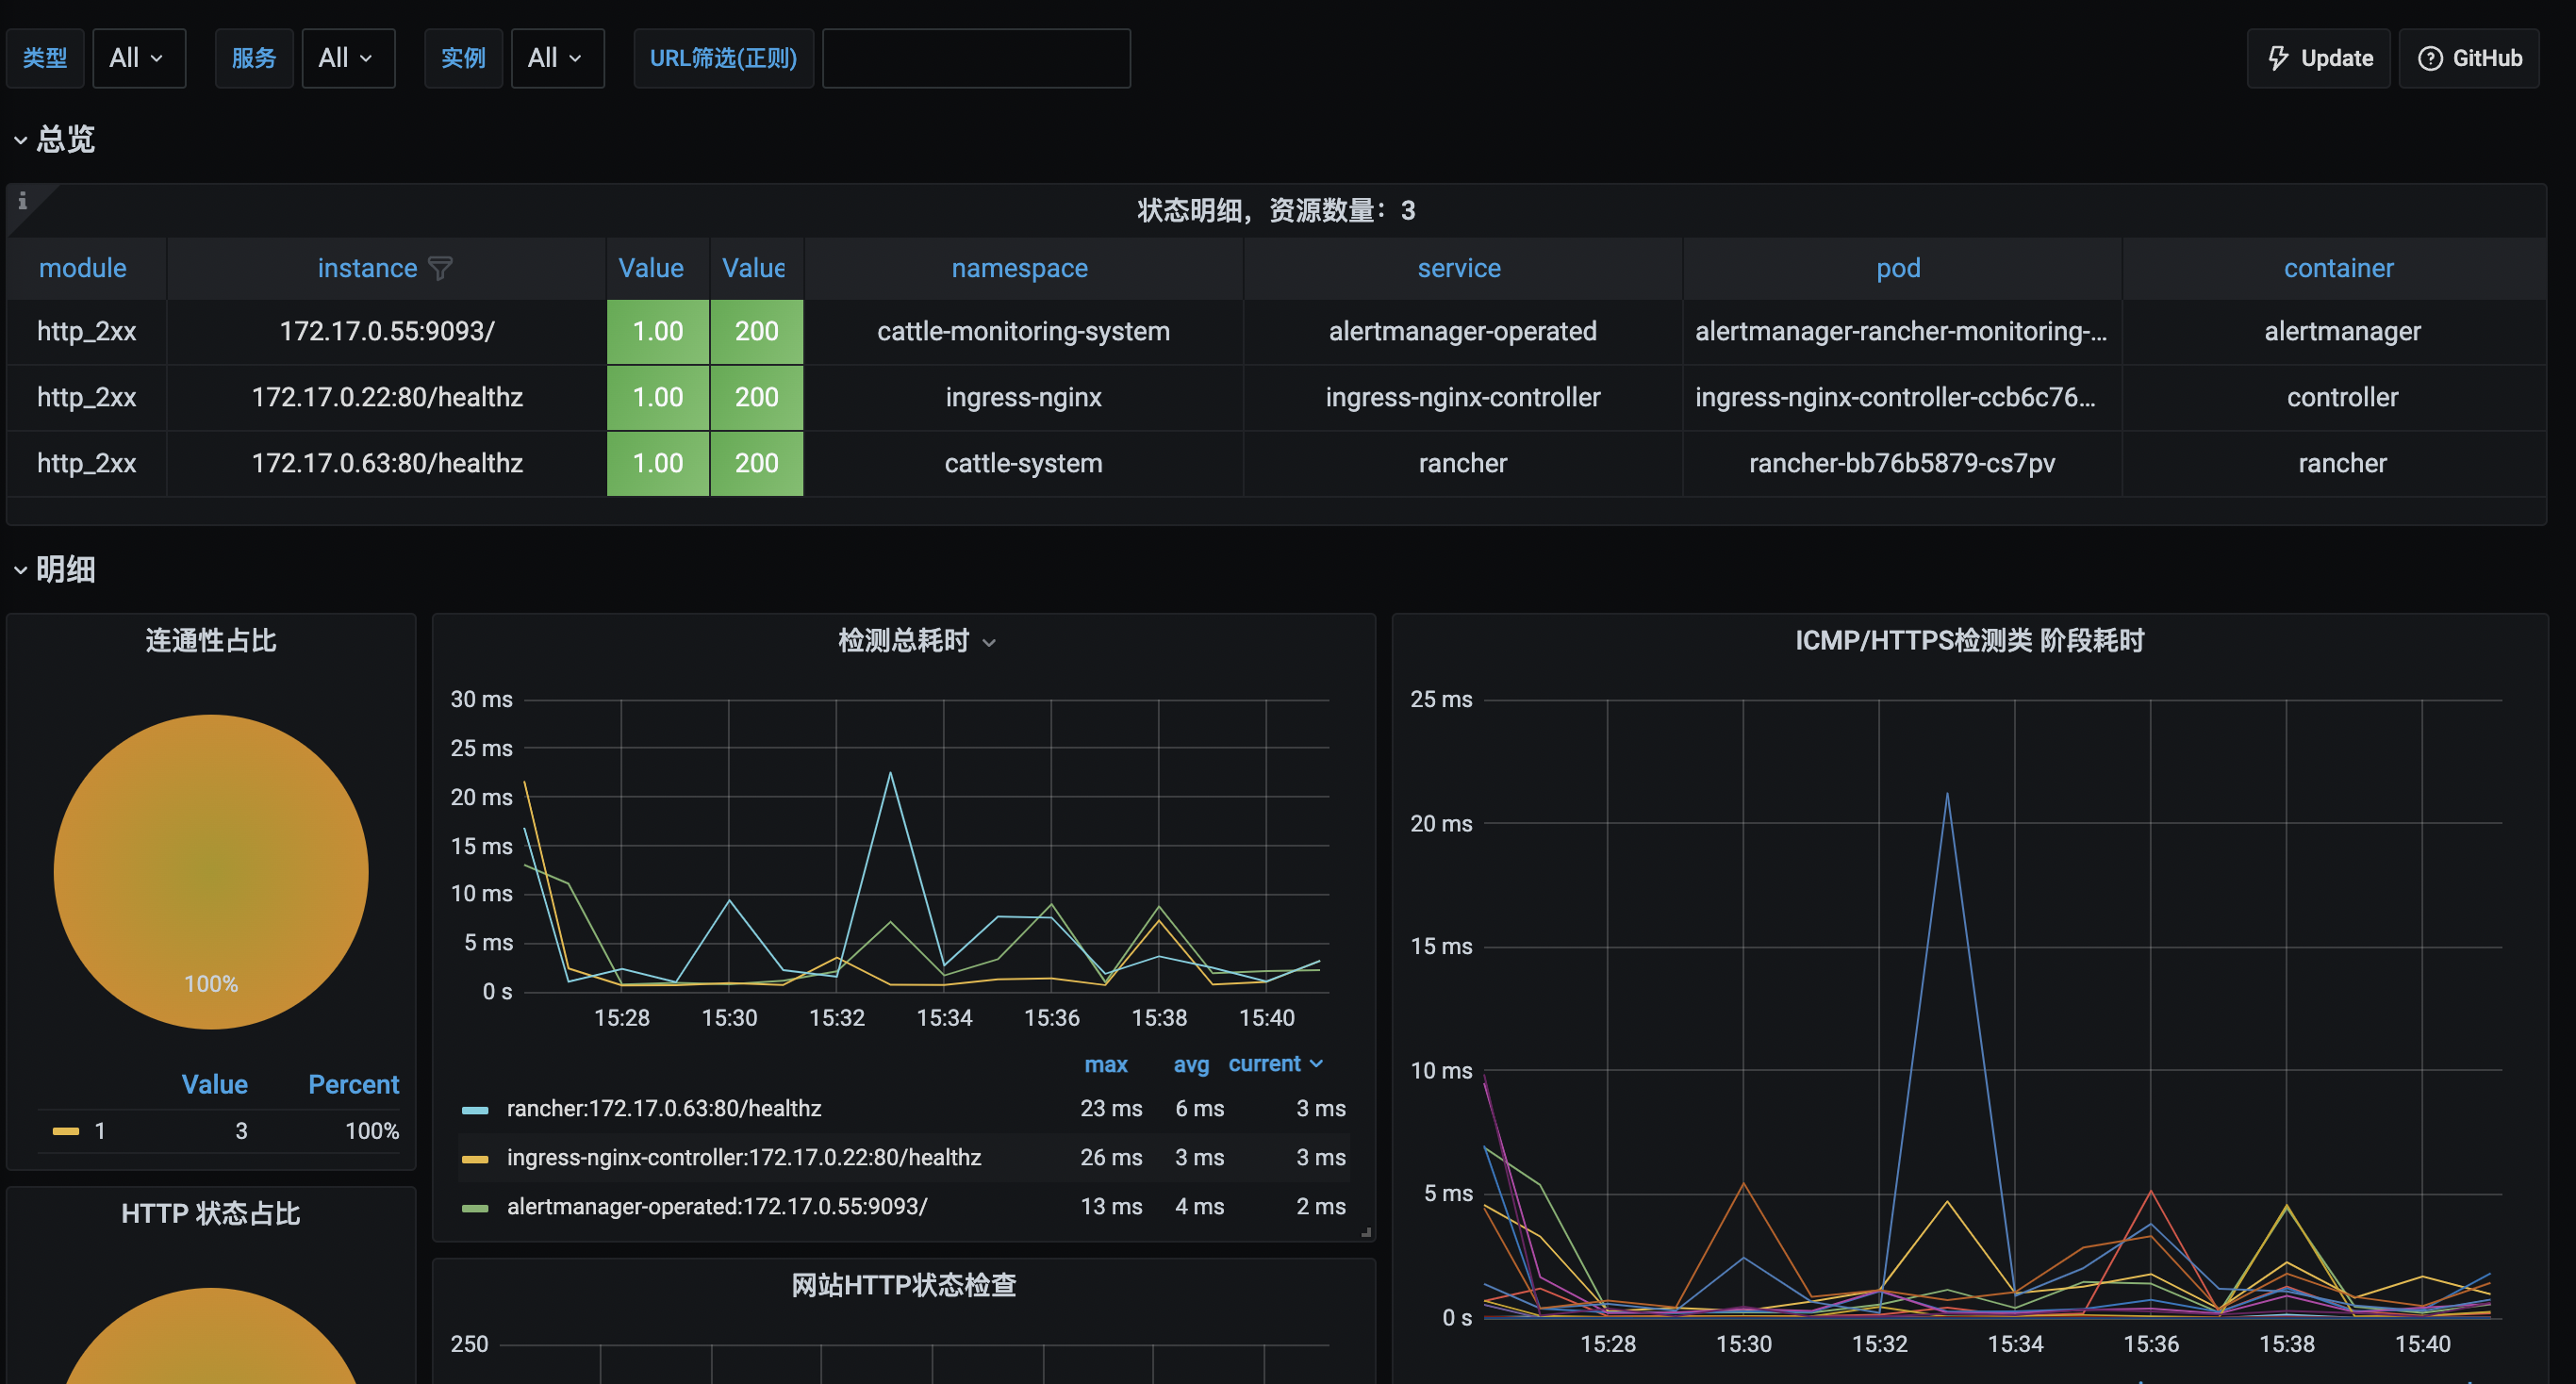This screenshot has height=1384, width=2576.
Task: Click the http_2xx module label first row
Action: click(84, 331)
